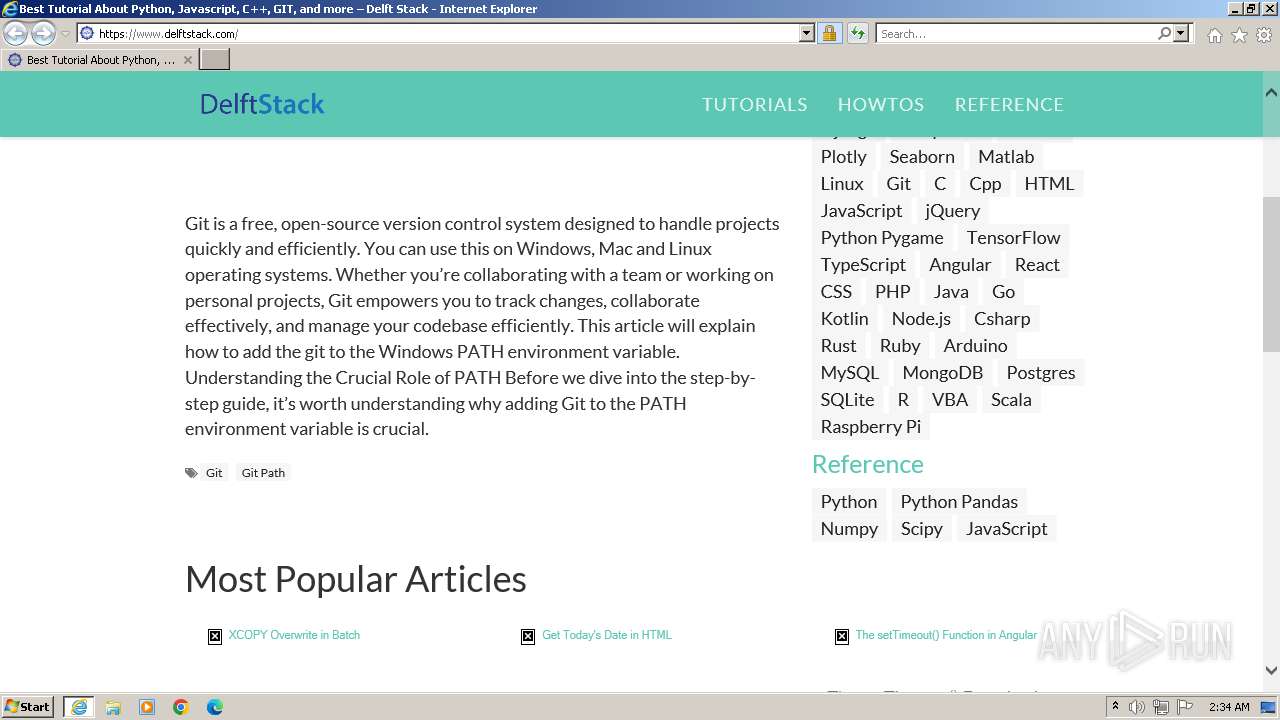The height and width of the screenshot is (720, 1280).
Task: Open the REFERENCE menu
Action: [1009, 104]
